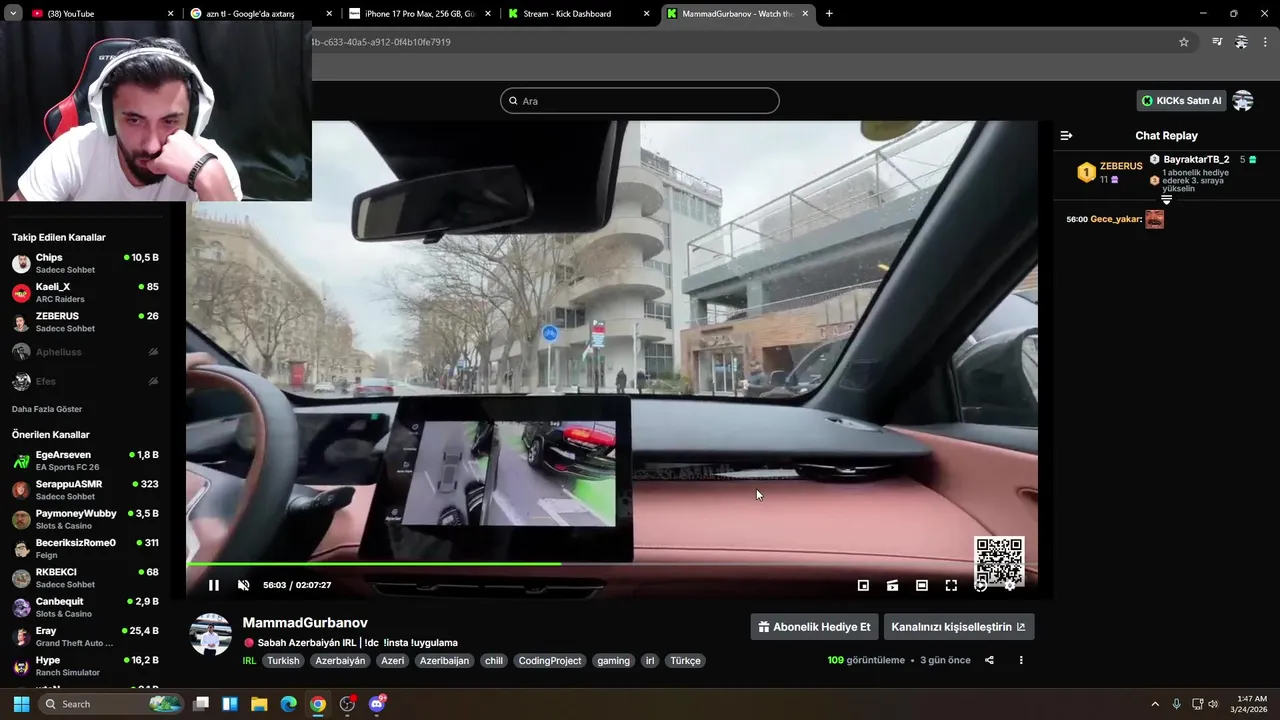The image size is (1280, 720).
Task: Select the IRL category link
Action: pyautogui.click(x=249, y=661)
